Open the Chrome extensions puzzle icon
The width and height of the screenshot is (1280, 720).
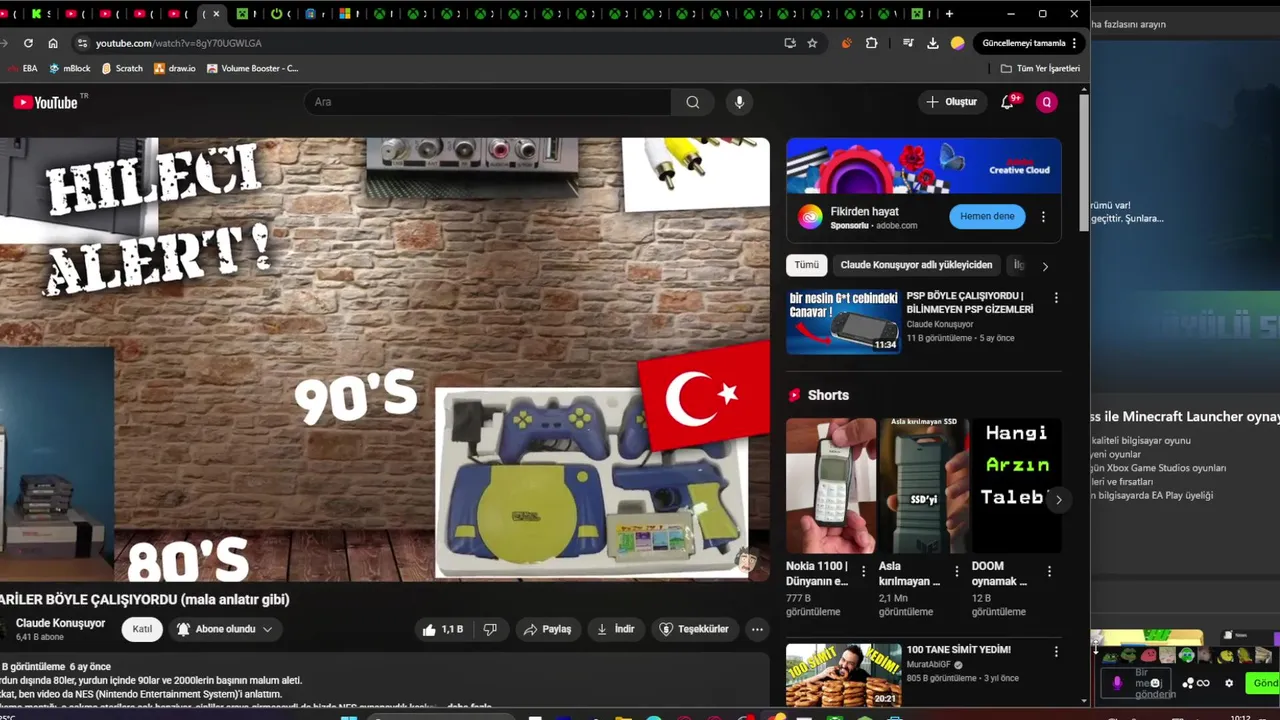[x=871, y=43]
